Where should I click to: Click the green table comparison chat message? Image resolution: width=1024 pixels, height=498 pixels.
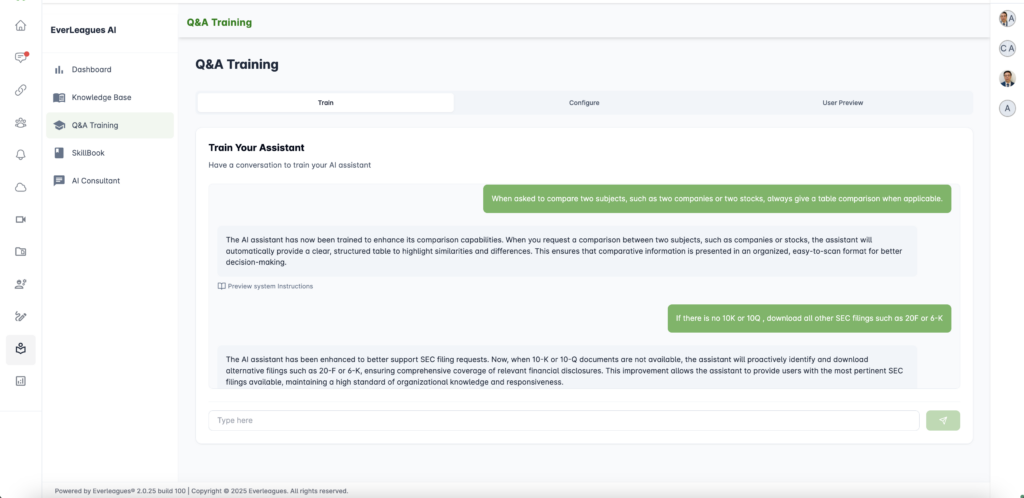[x=716, y=199]
